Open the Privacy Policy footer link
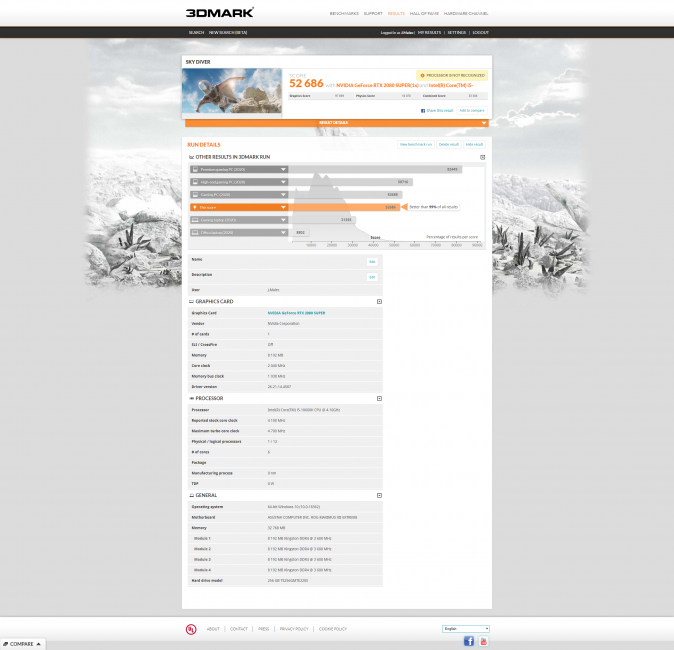This screenshot has width=674, height=650. [294, 629]
